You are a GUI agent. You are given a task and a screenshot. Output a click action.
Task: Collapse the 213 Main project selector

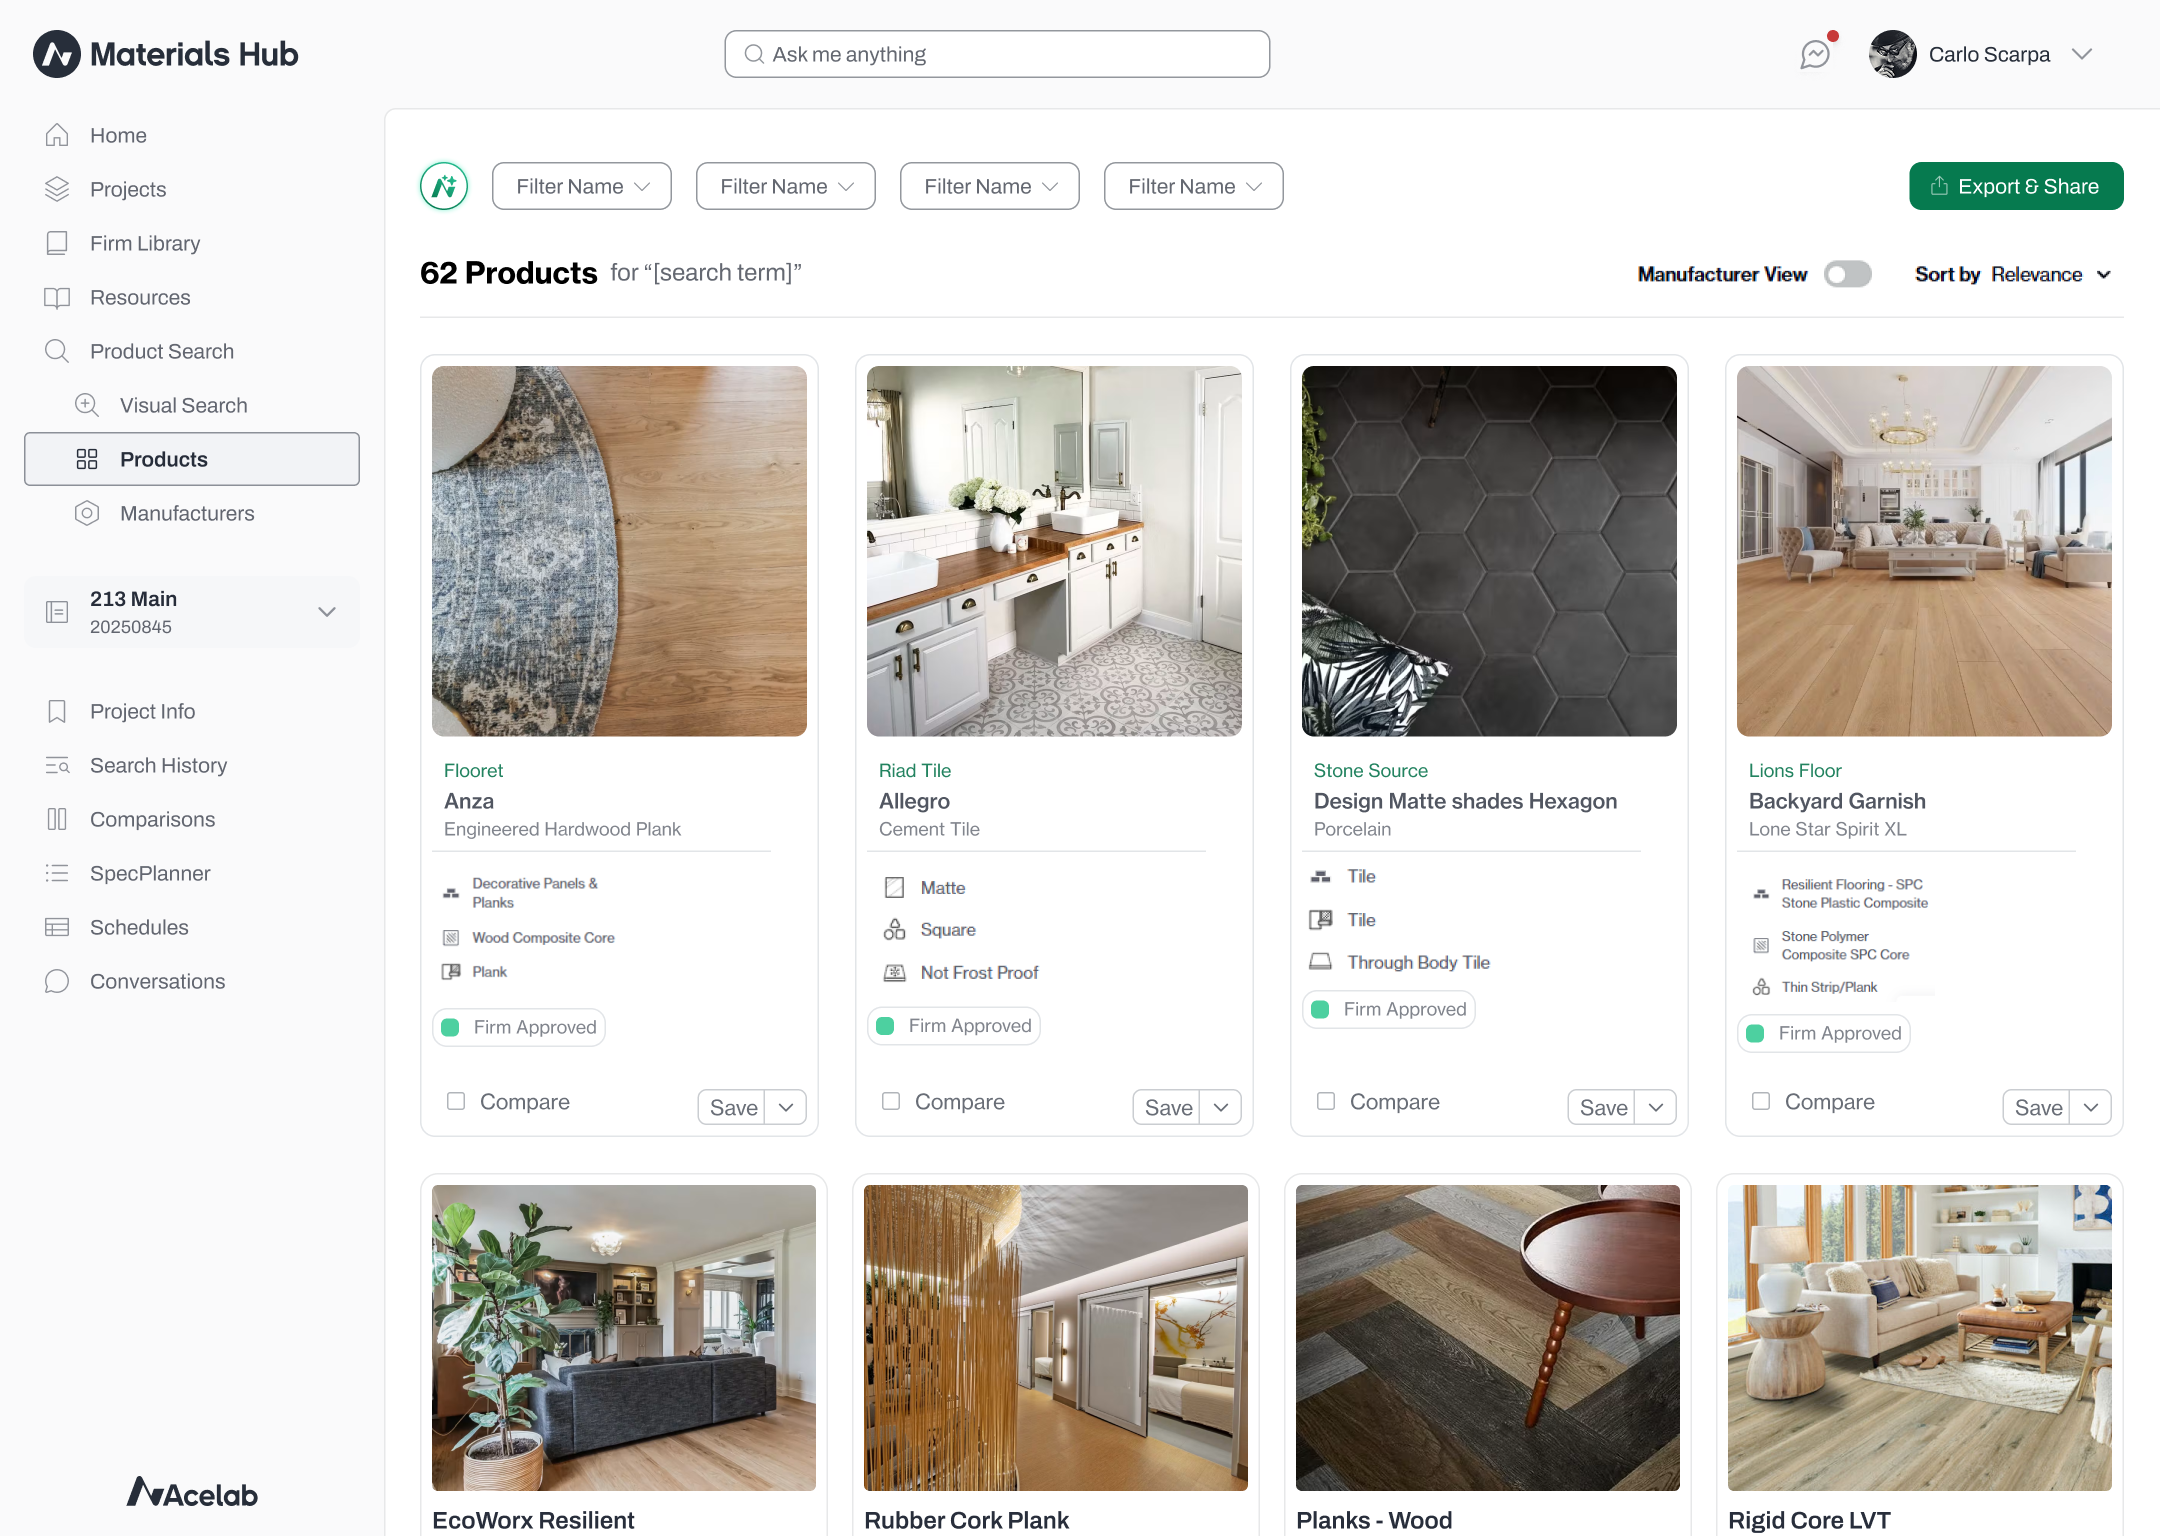click(326, 611)
